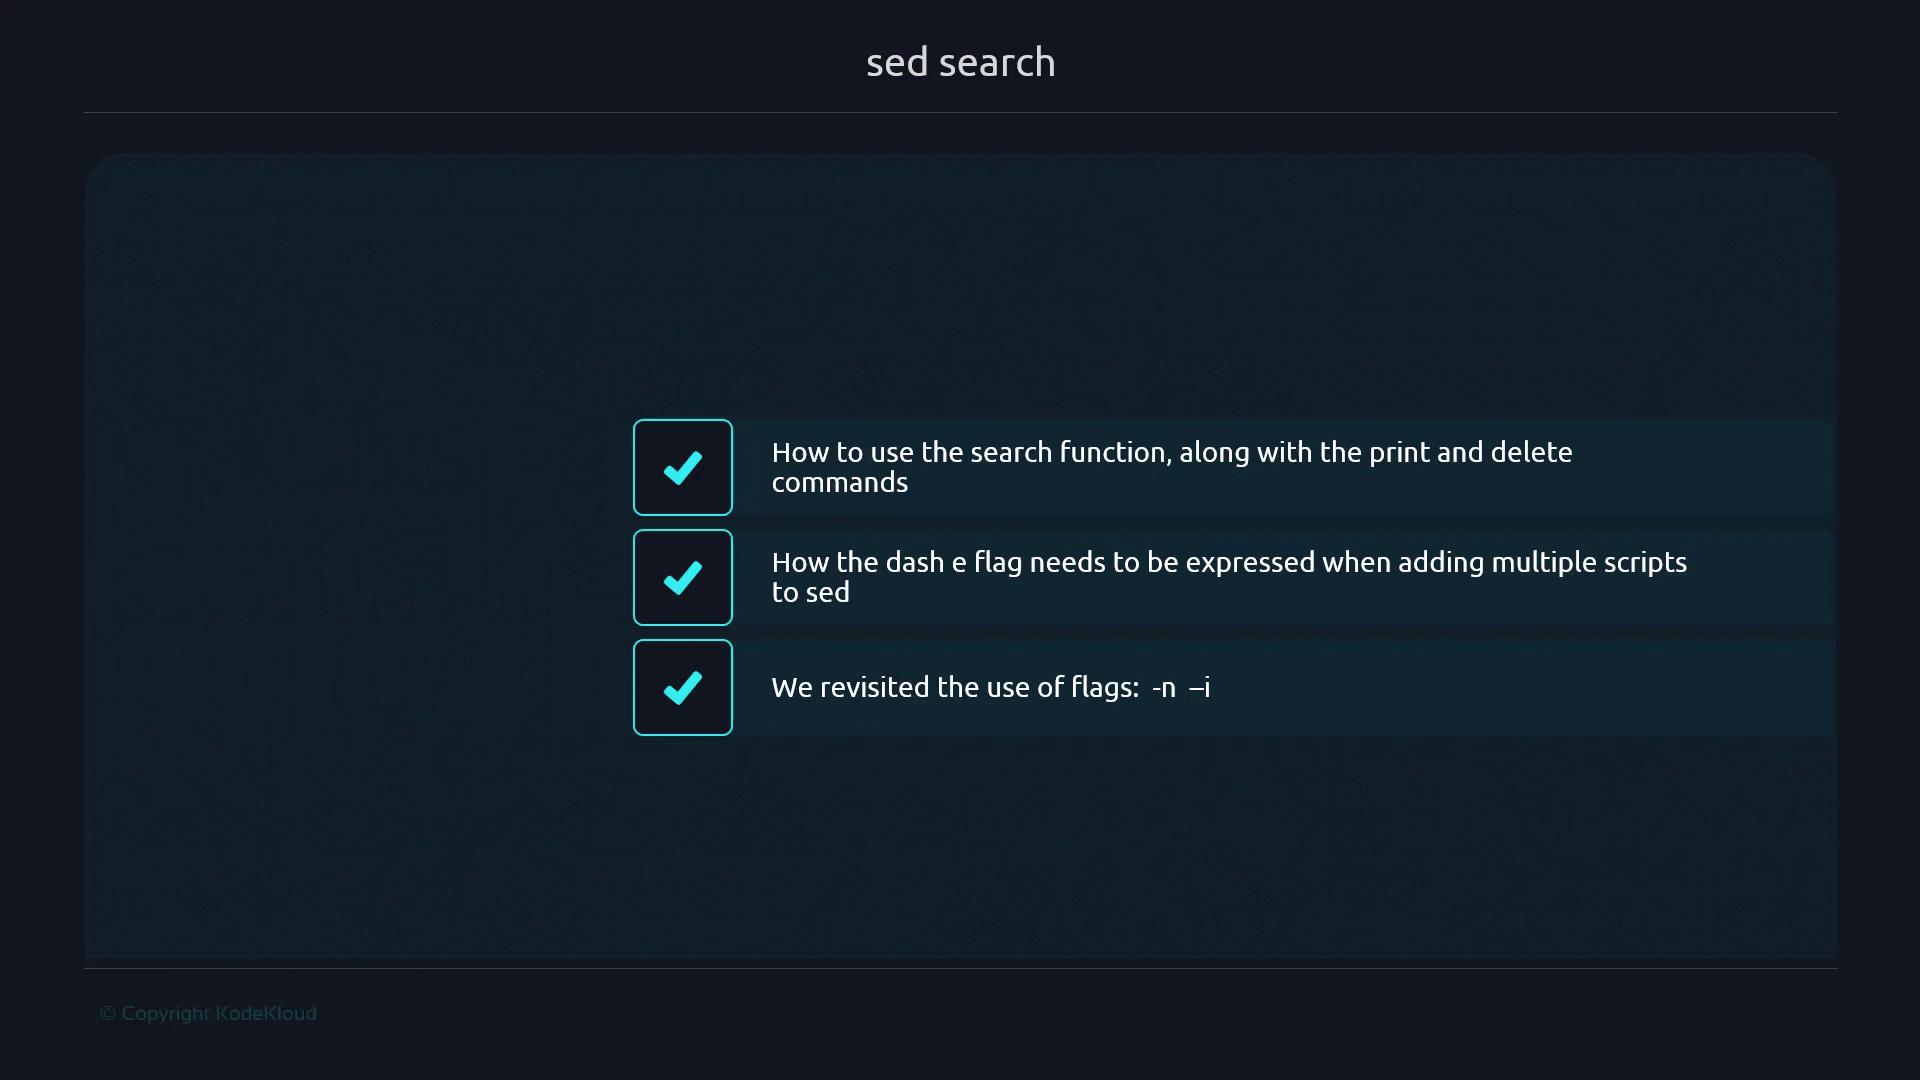Click "to sed" ending the second bullet
The width and height of the screenshot is (1920, 1080).
pos(810,592)
